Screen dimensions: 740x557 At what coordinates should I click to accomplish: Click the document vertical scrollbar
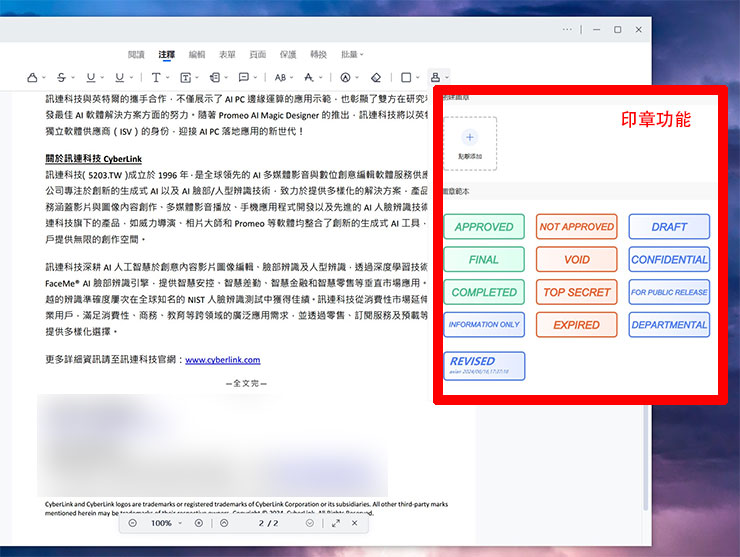tap(646, 458)
